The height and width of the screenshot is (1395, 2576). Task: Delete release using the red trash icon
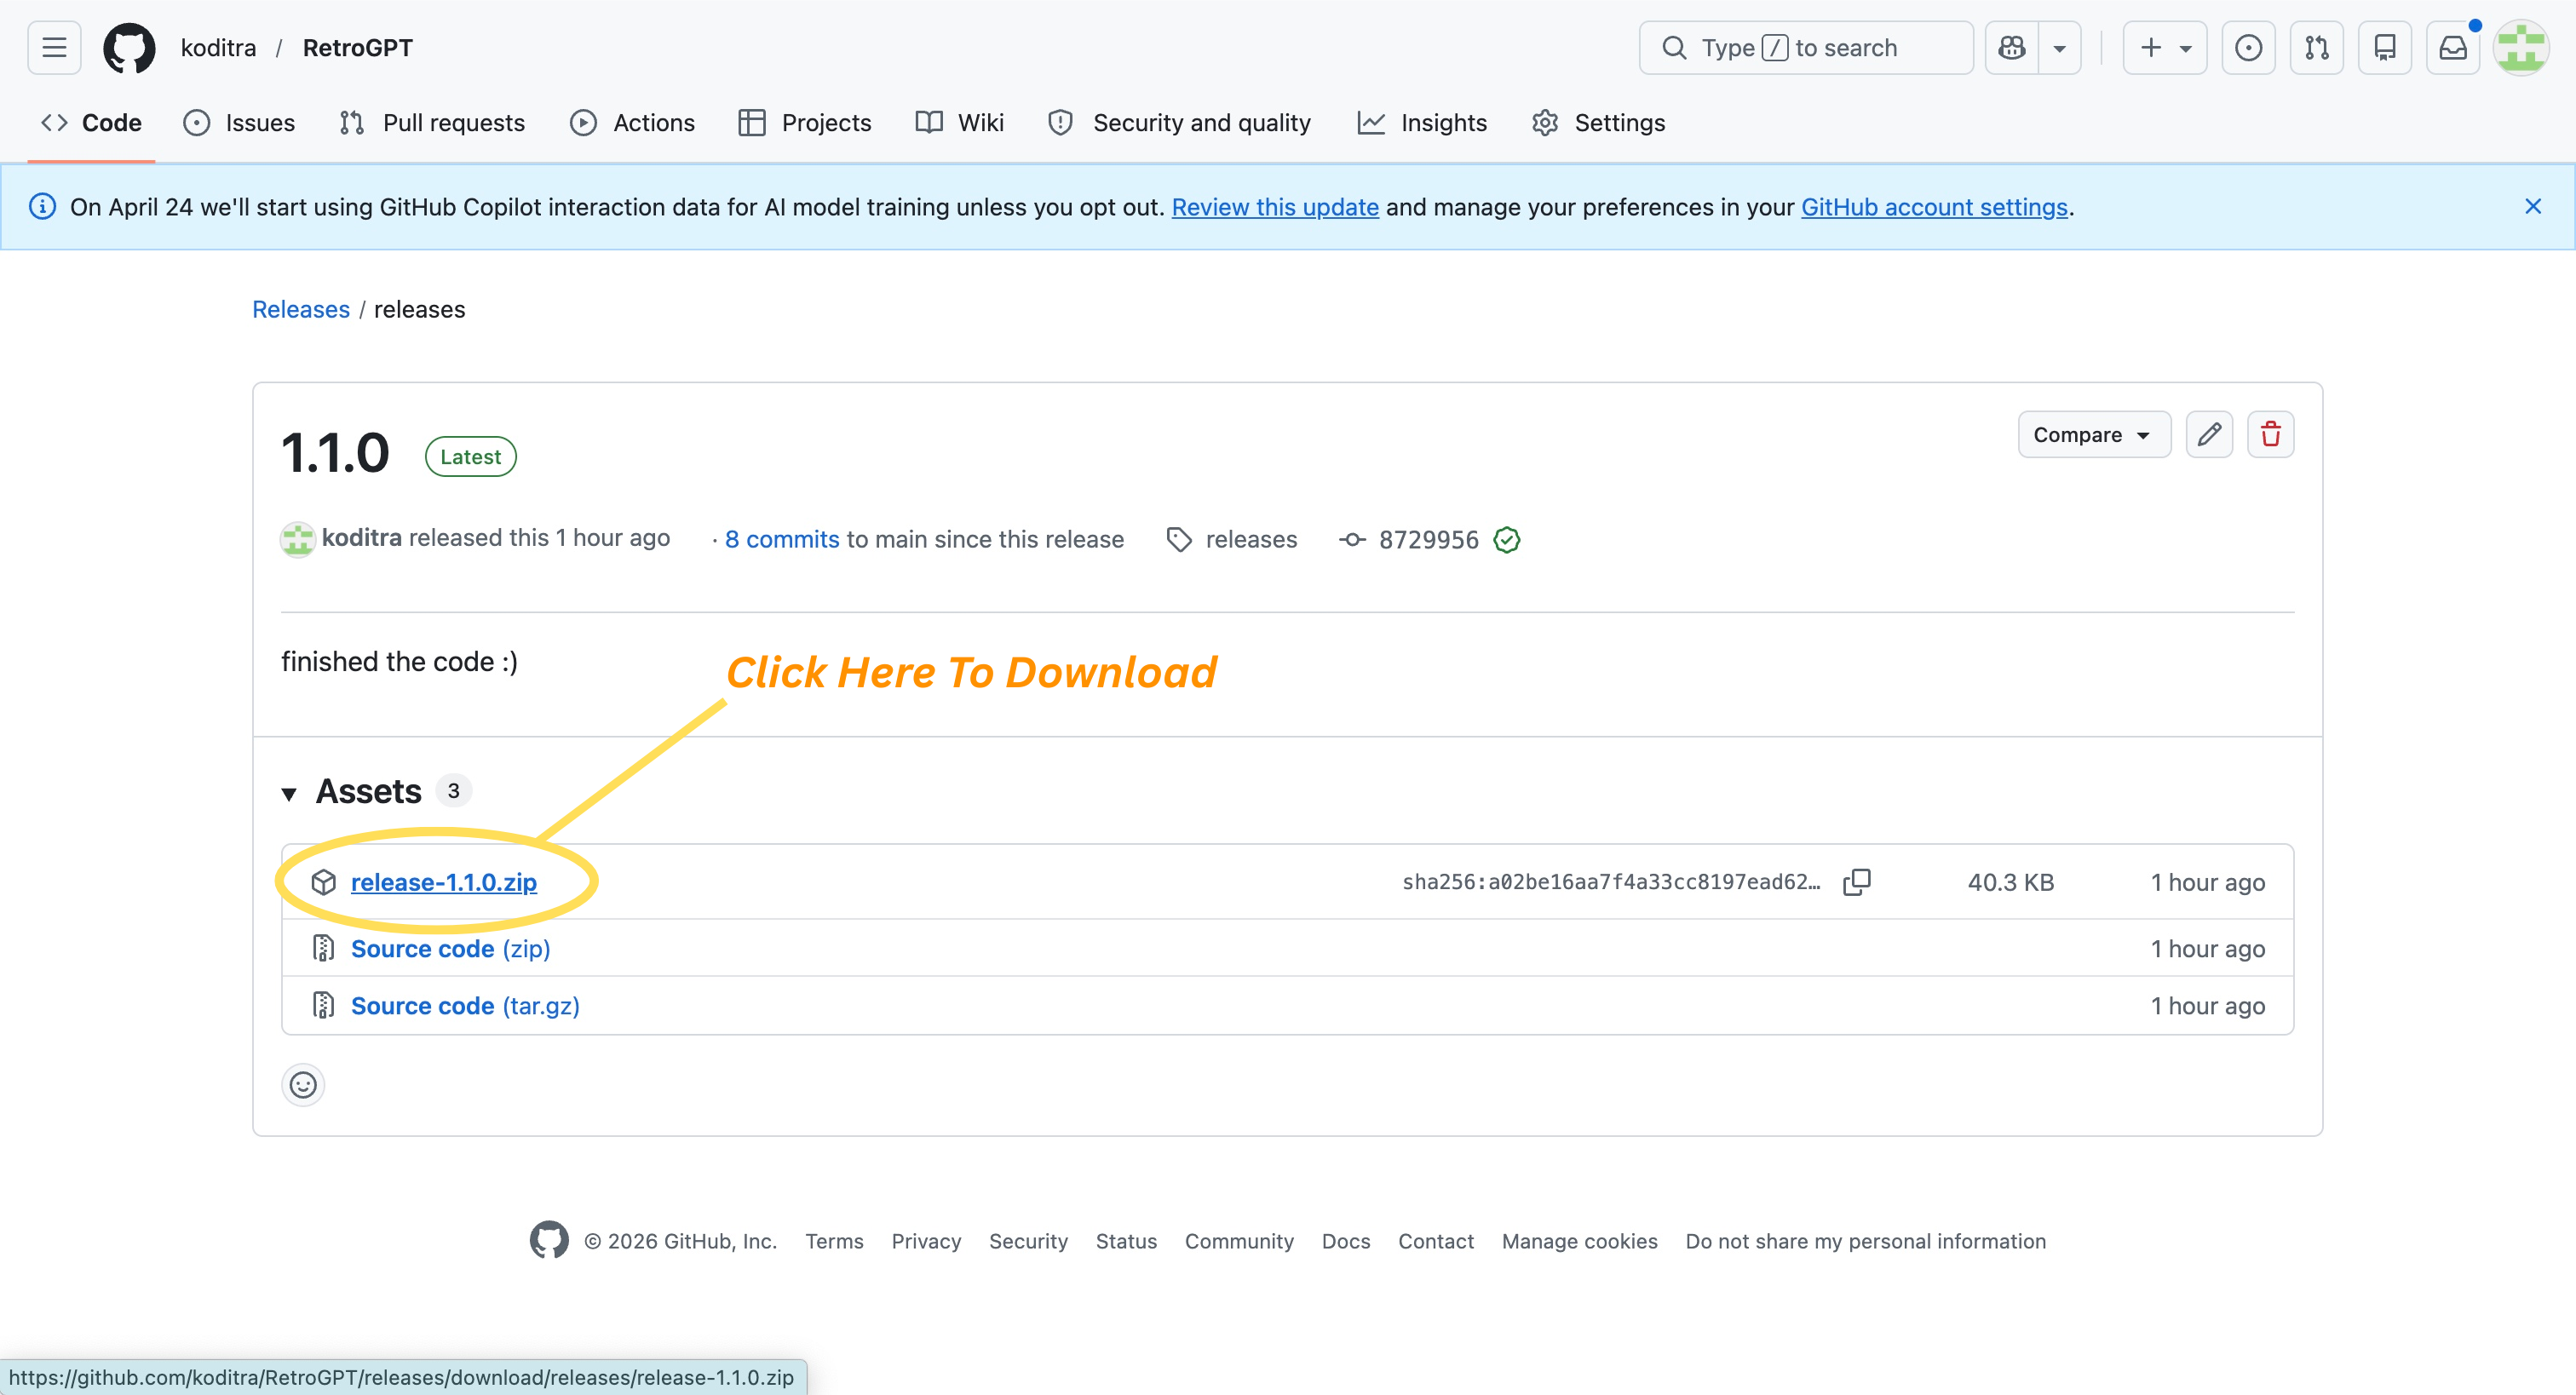2270,434
